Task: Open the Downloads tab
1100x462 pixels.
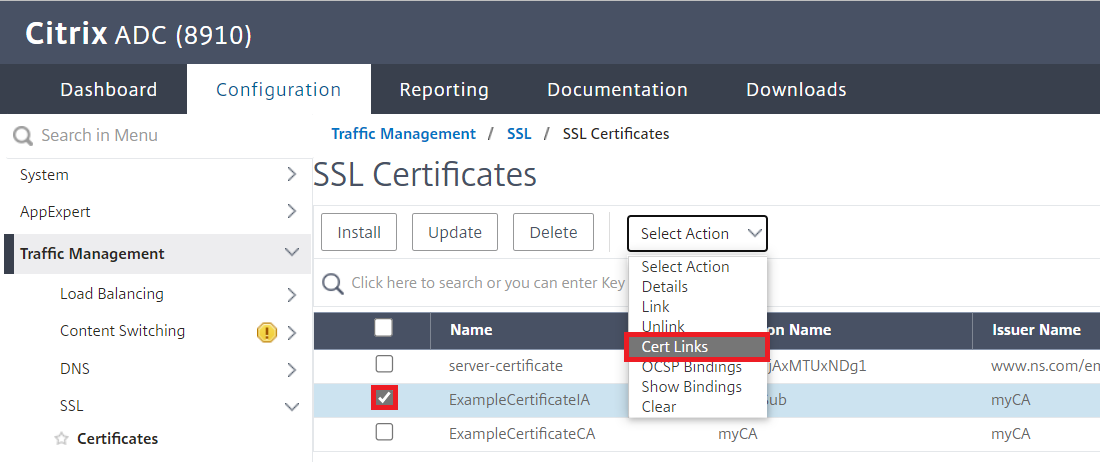Action: pyautogui.click(x=796, y=90)
